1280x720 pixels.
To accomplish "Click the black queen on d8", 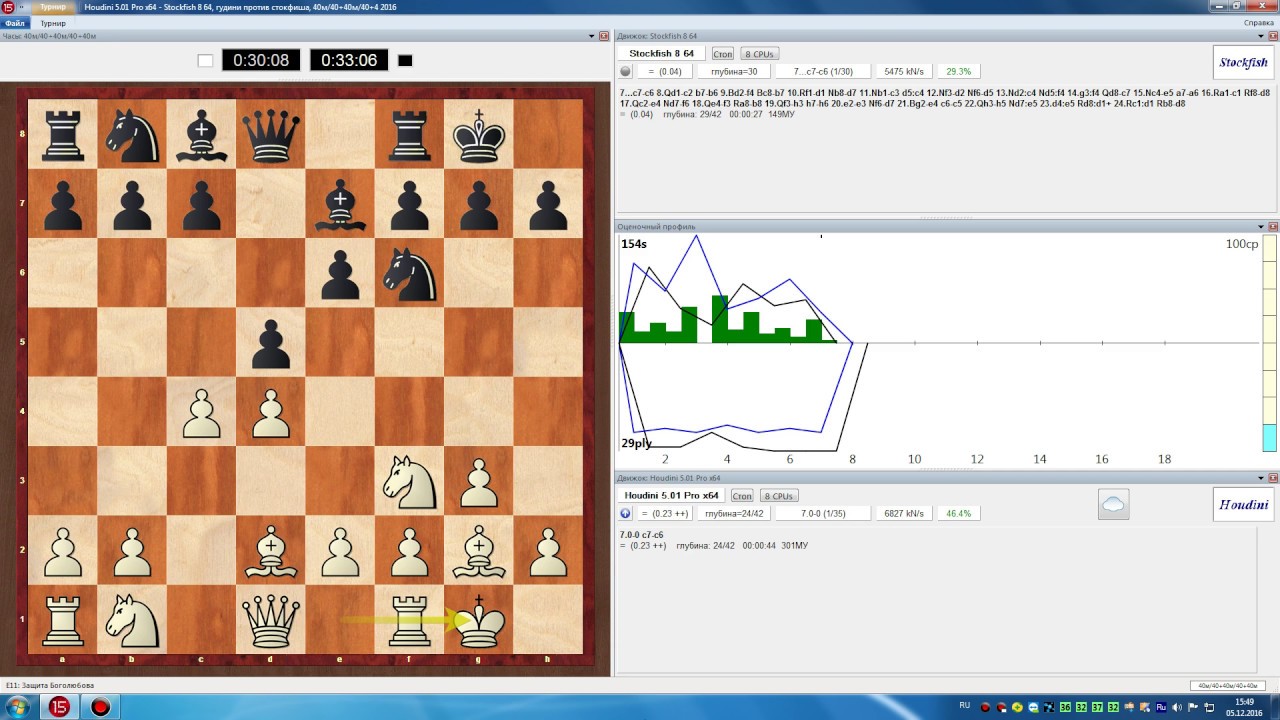I will 271,134.
